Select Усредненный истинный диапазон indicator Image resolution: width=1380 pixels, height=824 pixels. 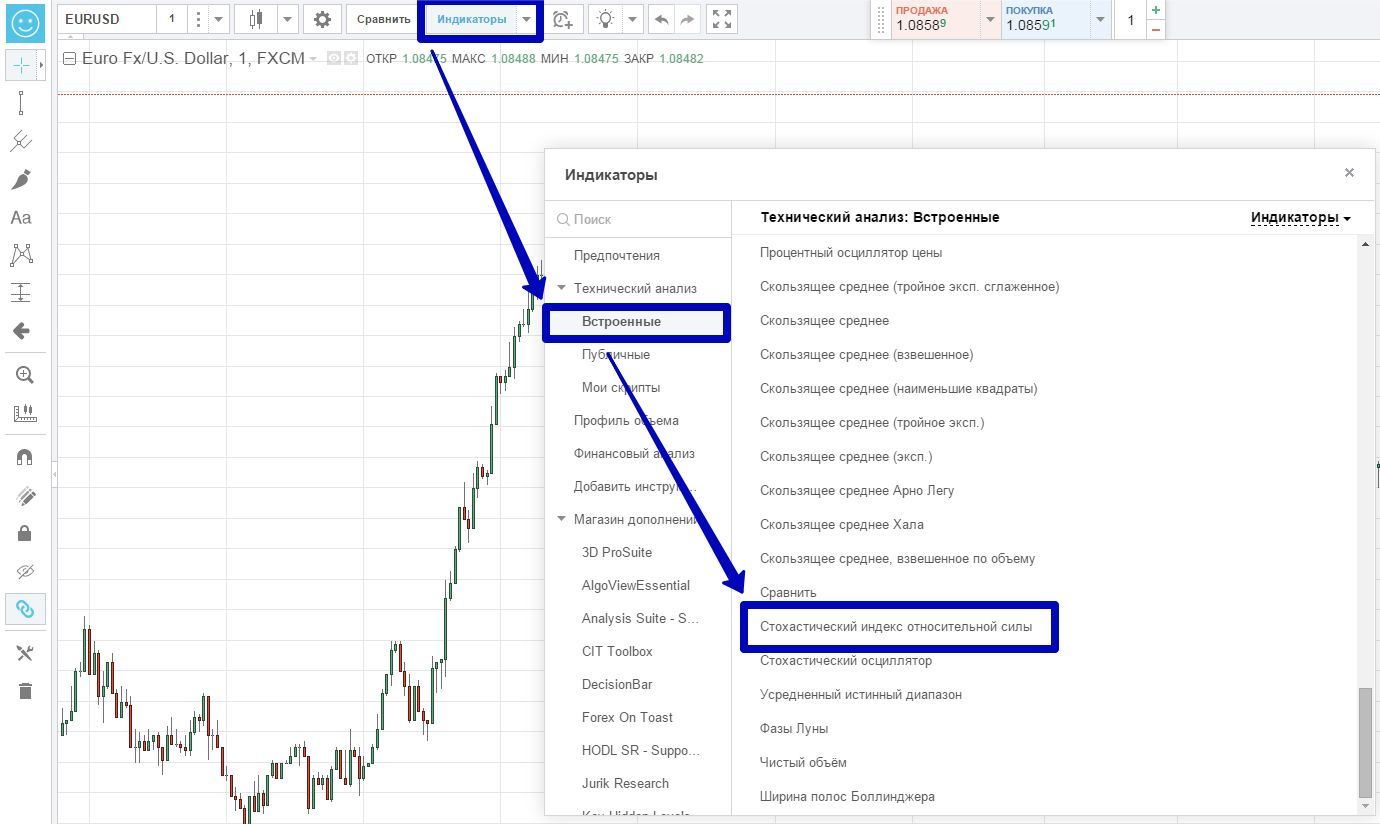click(861, 694)
